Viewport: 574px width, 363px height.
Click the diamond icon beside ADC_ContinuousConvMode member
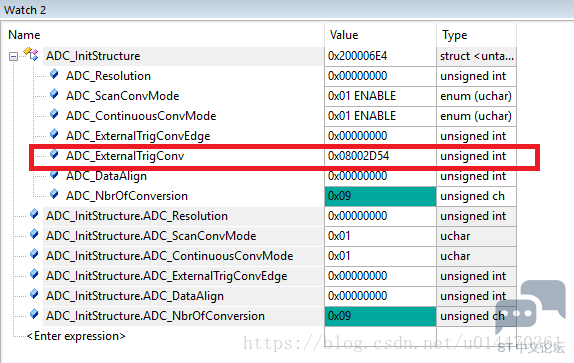(54, 114)
